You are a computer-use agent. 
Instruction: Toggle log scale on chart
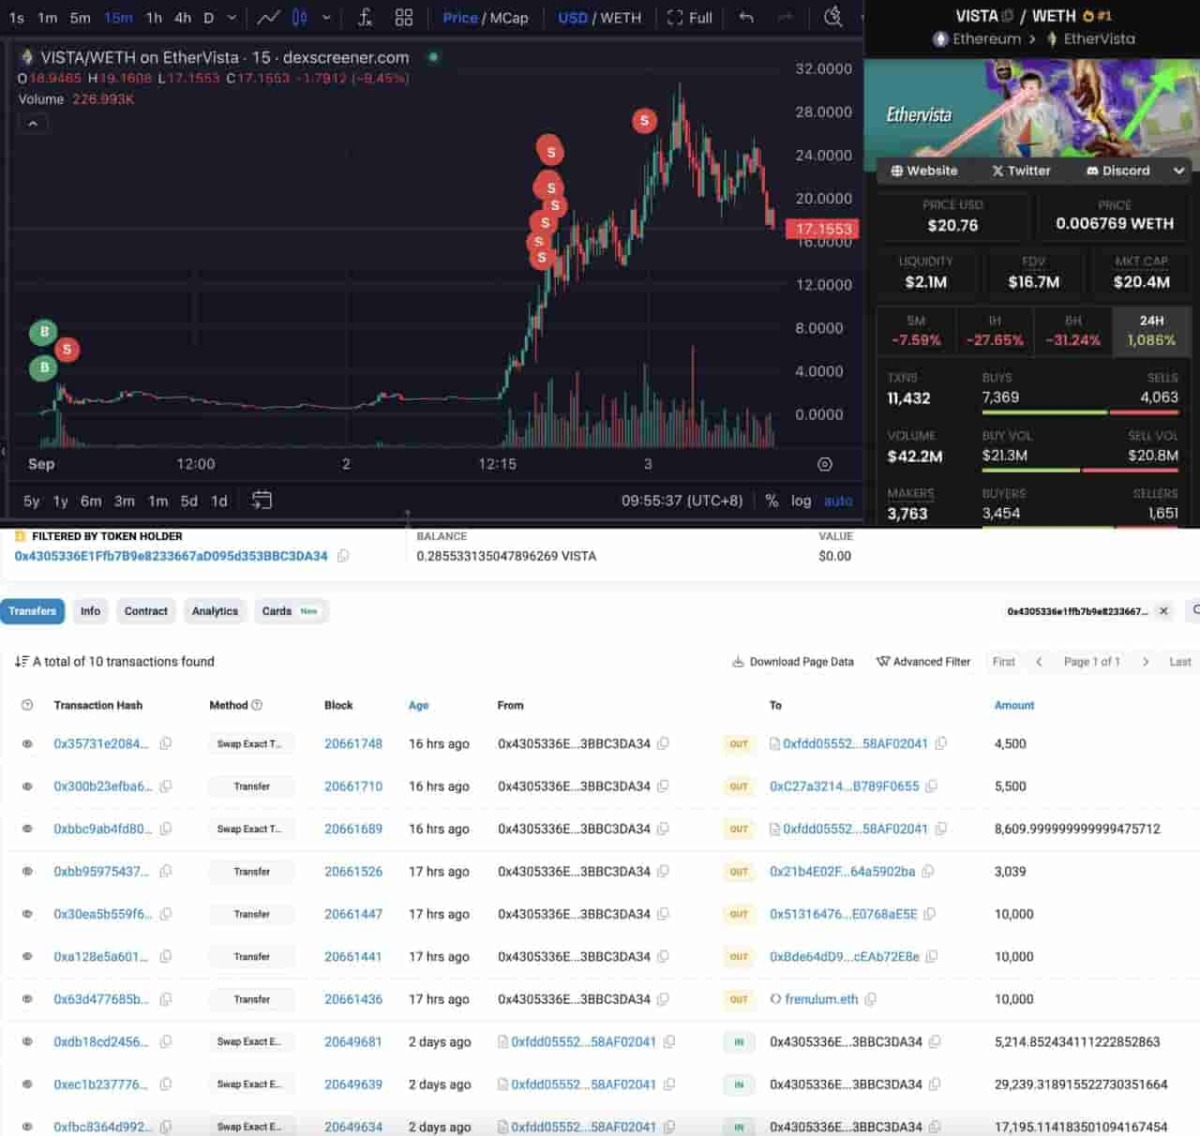coord(801,501)
